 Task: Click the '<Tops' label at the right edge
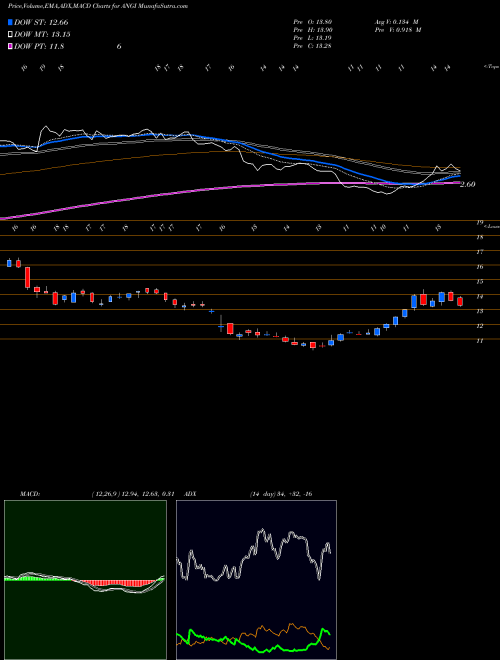pos(491,67)
